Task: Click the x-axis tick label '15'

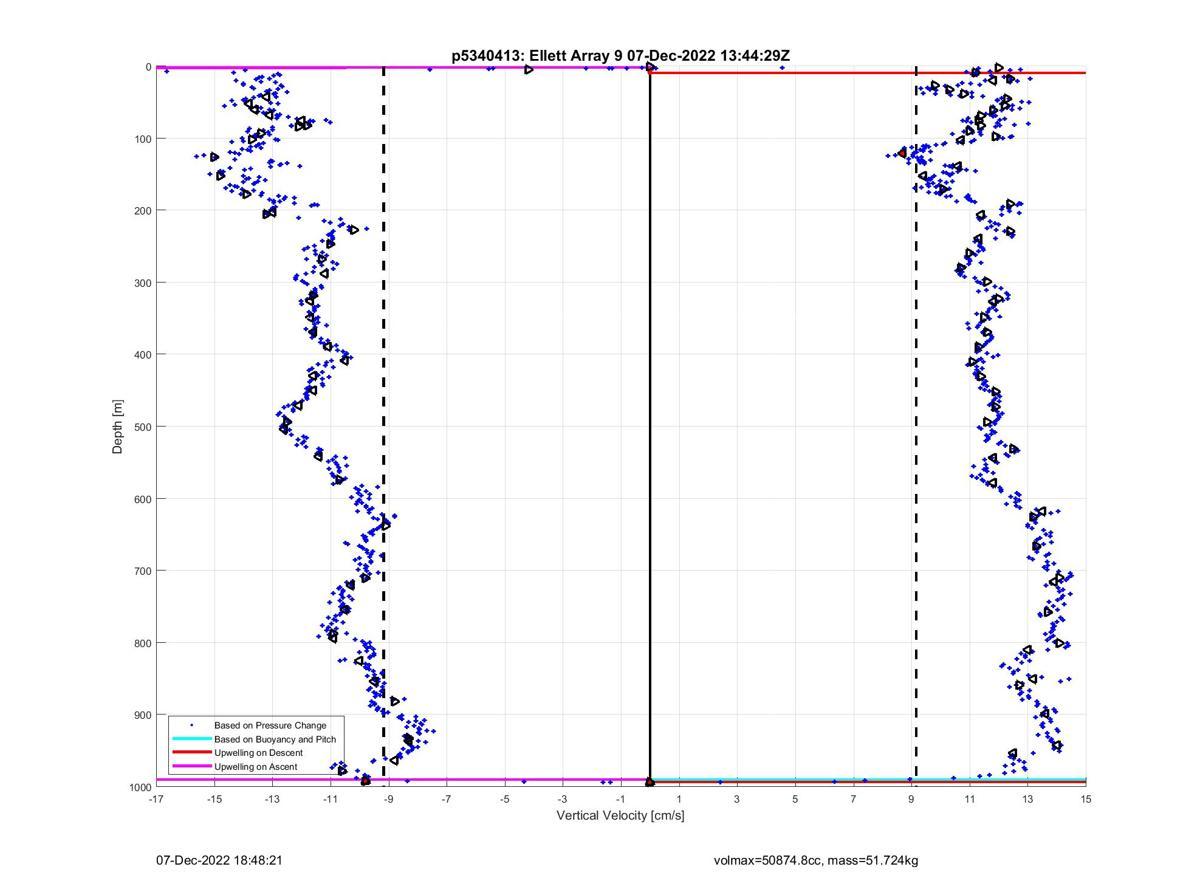Action: pos(1086,799)
